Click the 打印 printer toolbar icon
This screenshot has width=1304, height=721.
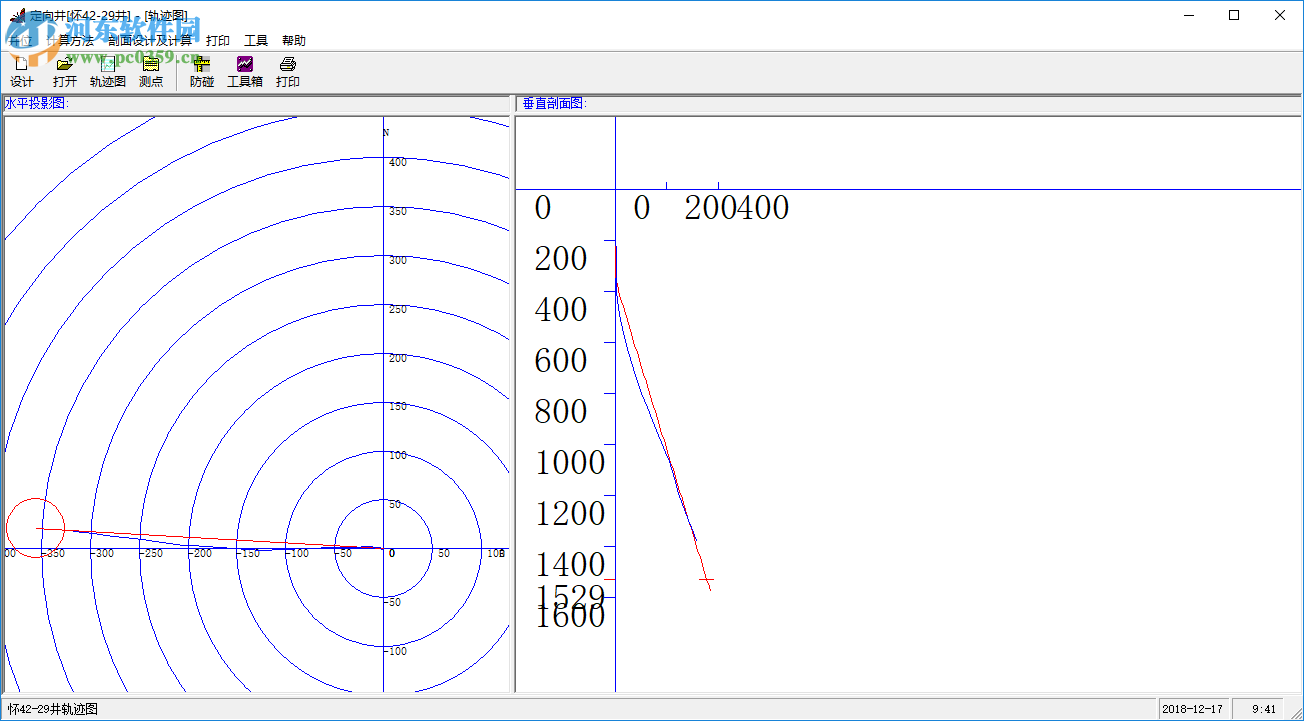(288, 72)
